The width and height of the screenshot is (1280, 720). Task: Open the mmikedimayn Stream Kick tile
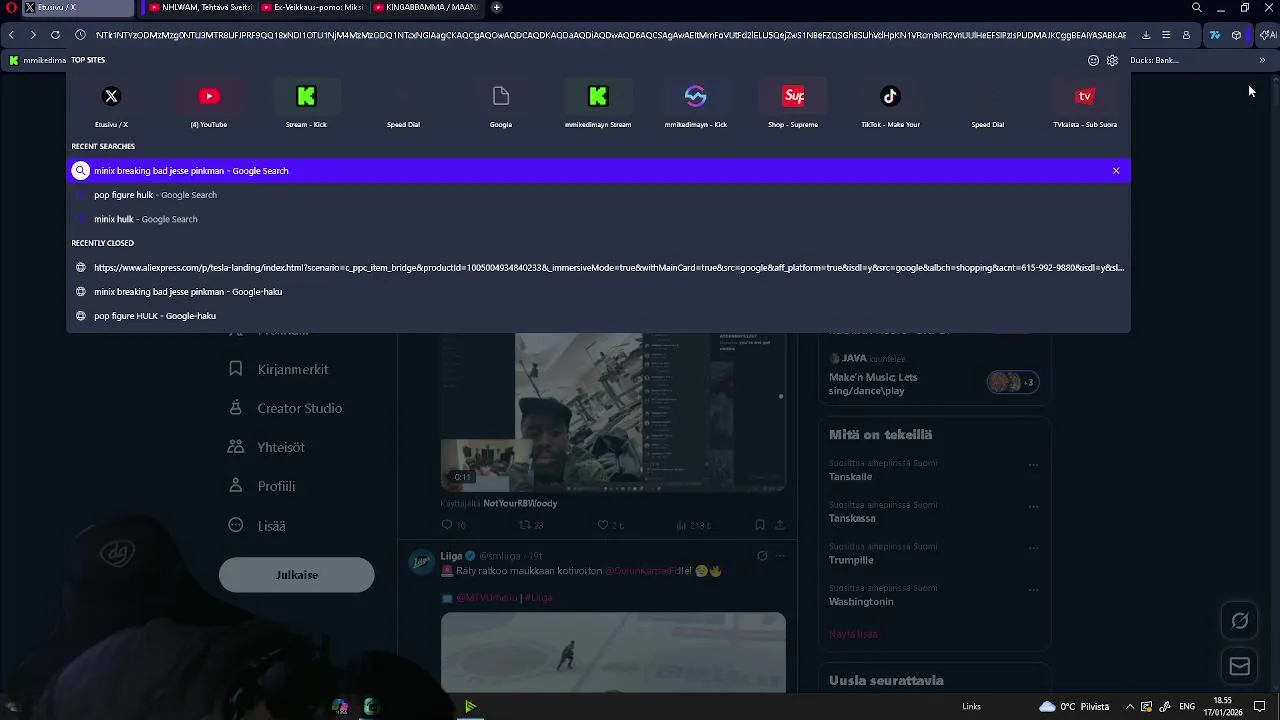pos(598,104)
